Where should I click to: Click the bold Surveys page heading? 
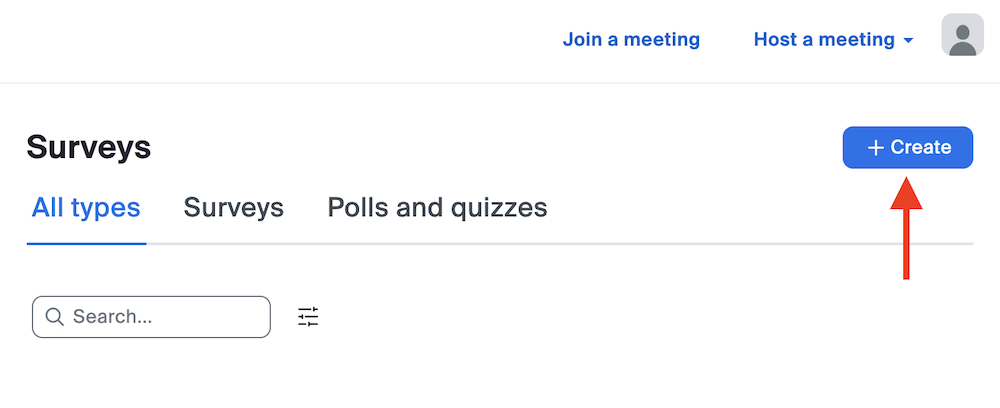pyautogui.click(x=89, y=147)
